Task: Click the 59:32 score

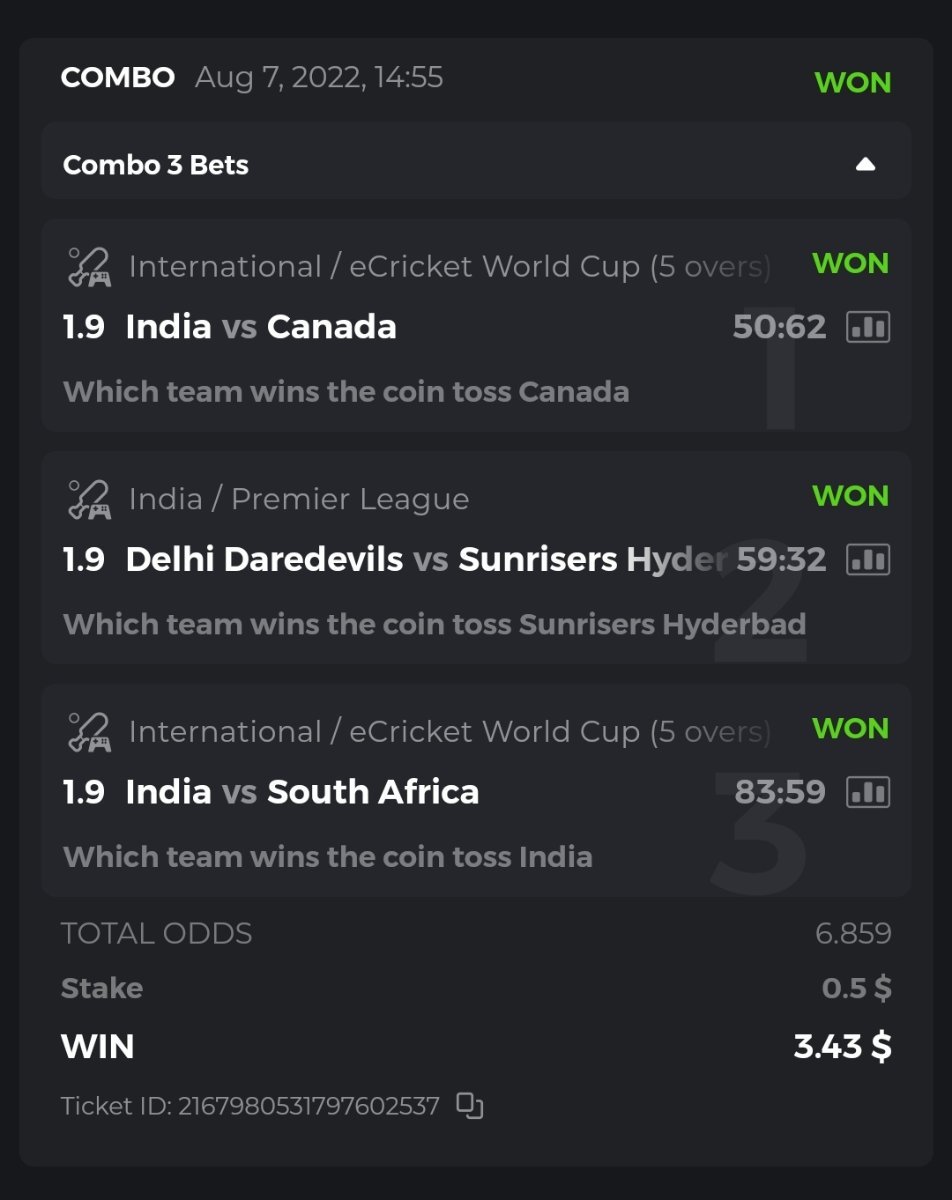Action: tap(781, 559)
